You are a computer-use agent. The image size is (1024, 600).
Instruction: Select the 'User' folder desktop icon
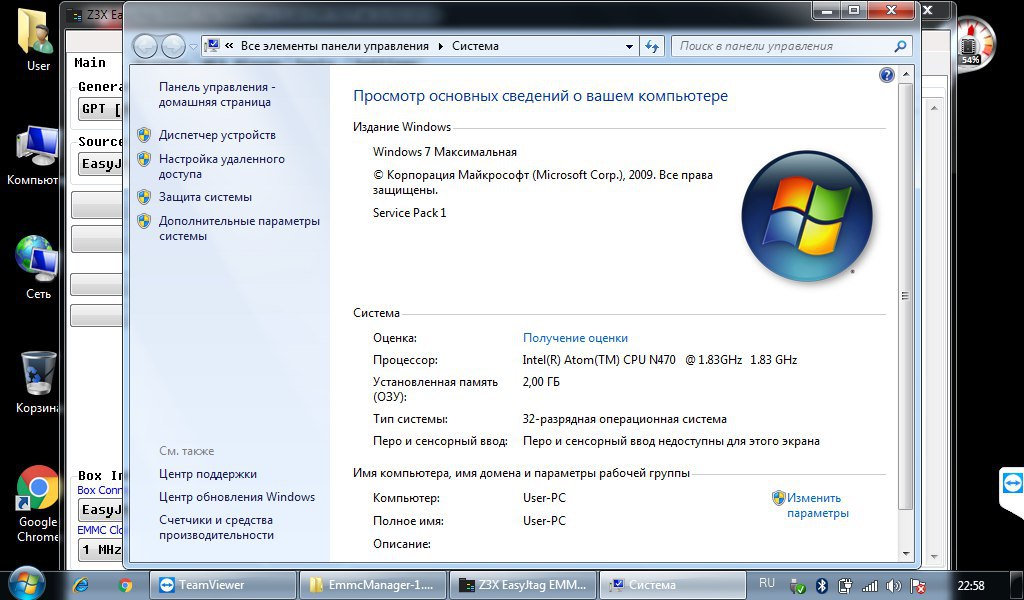tap(38, 39)
